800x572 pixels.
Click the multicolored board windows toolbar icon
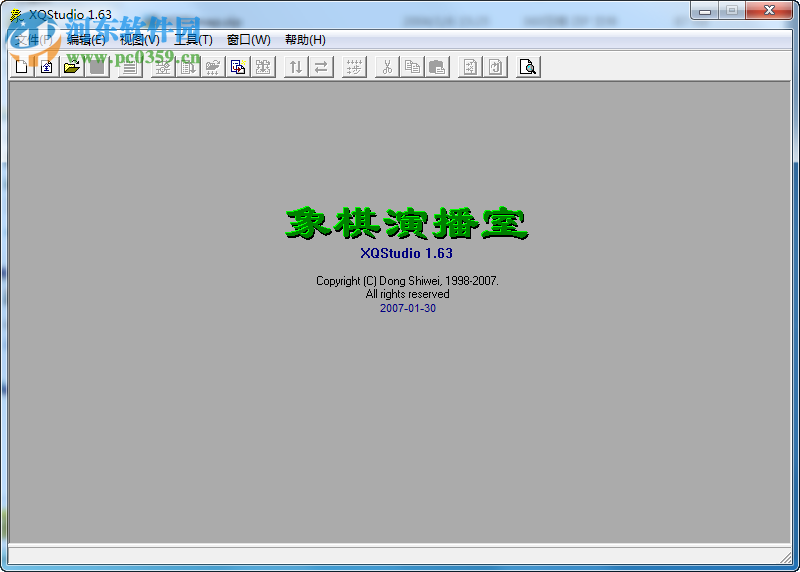coord(238,67)
